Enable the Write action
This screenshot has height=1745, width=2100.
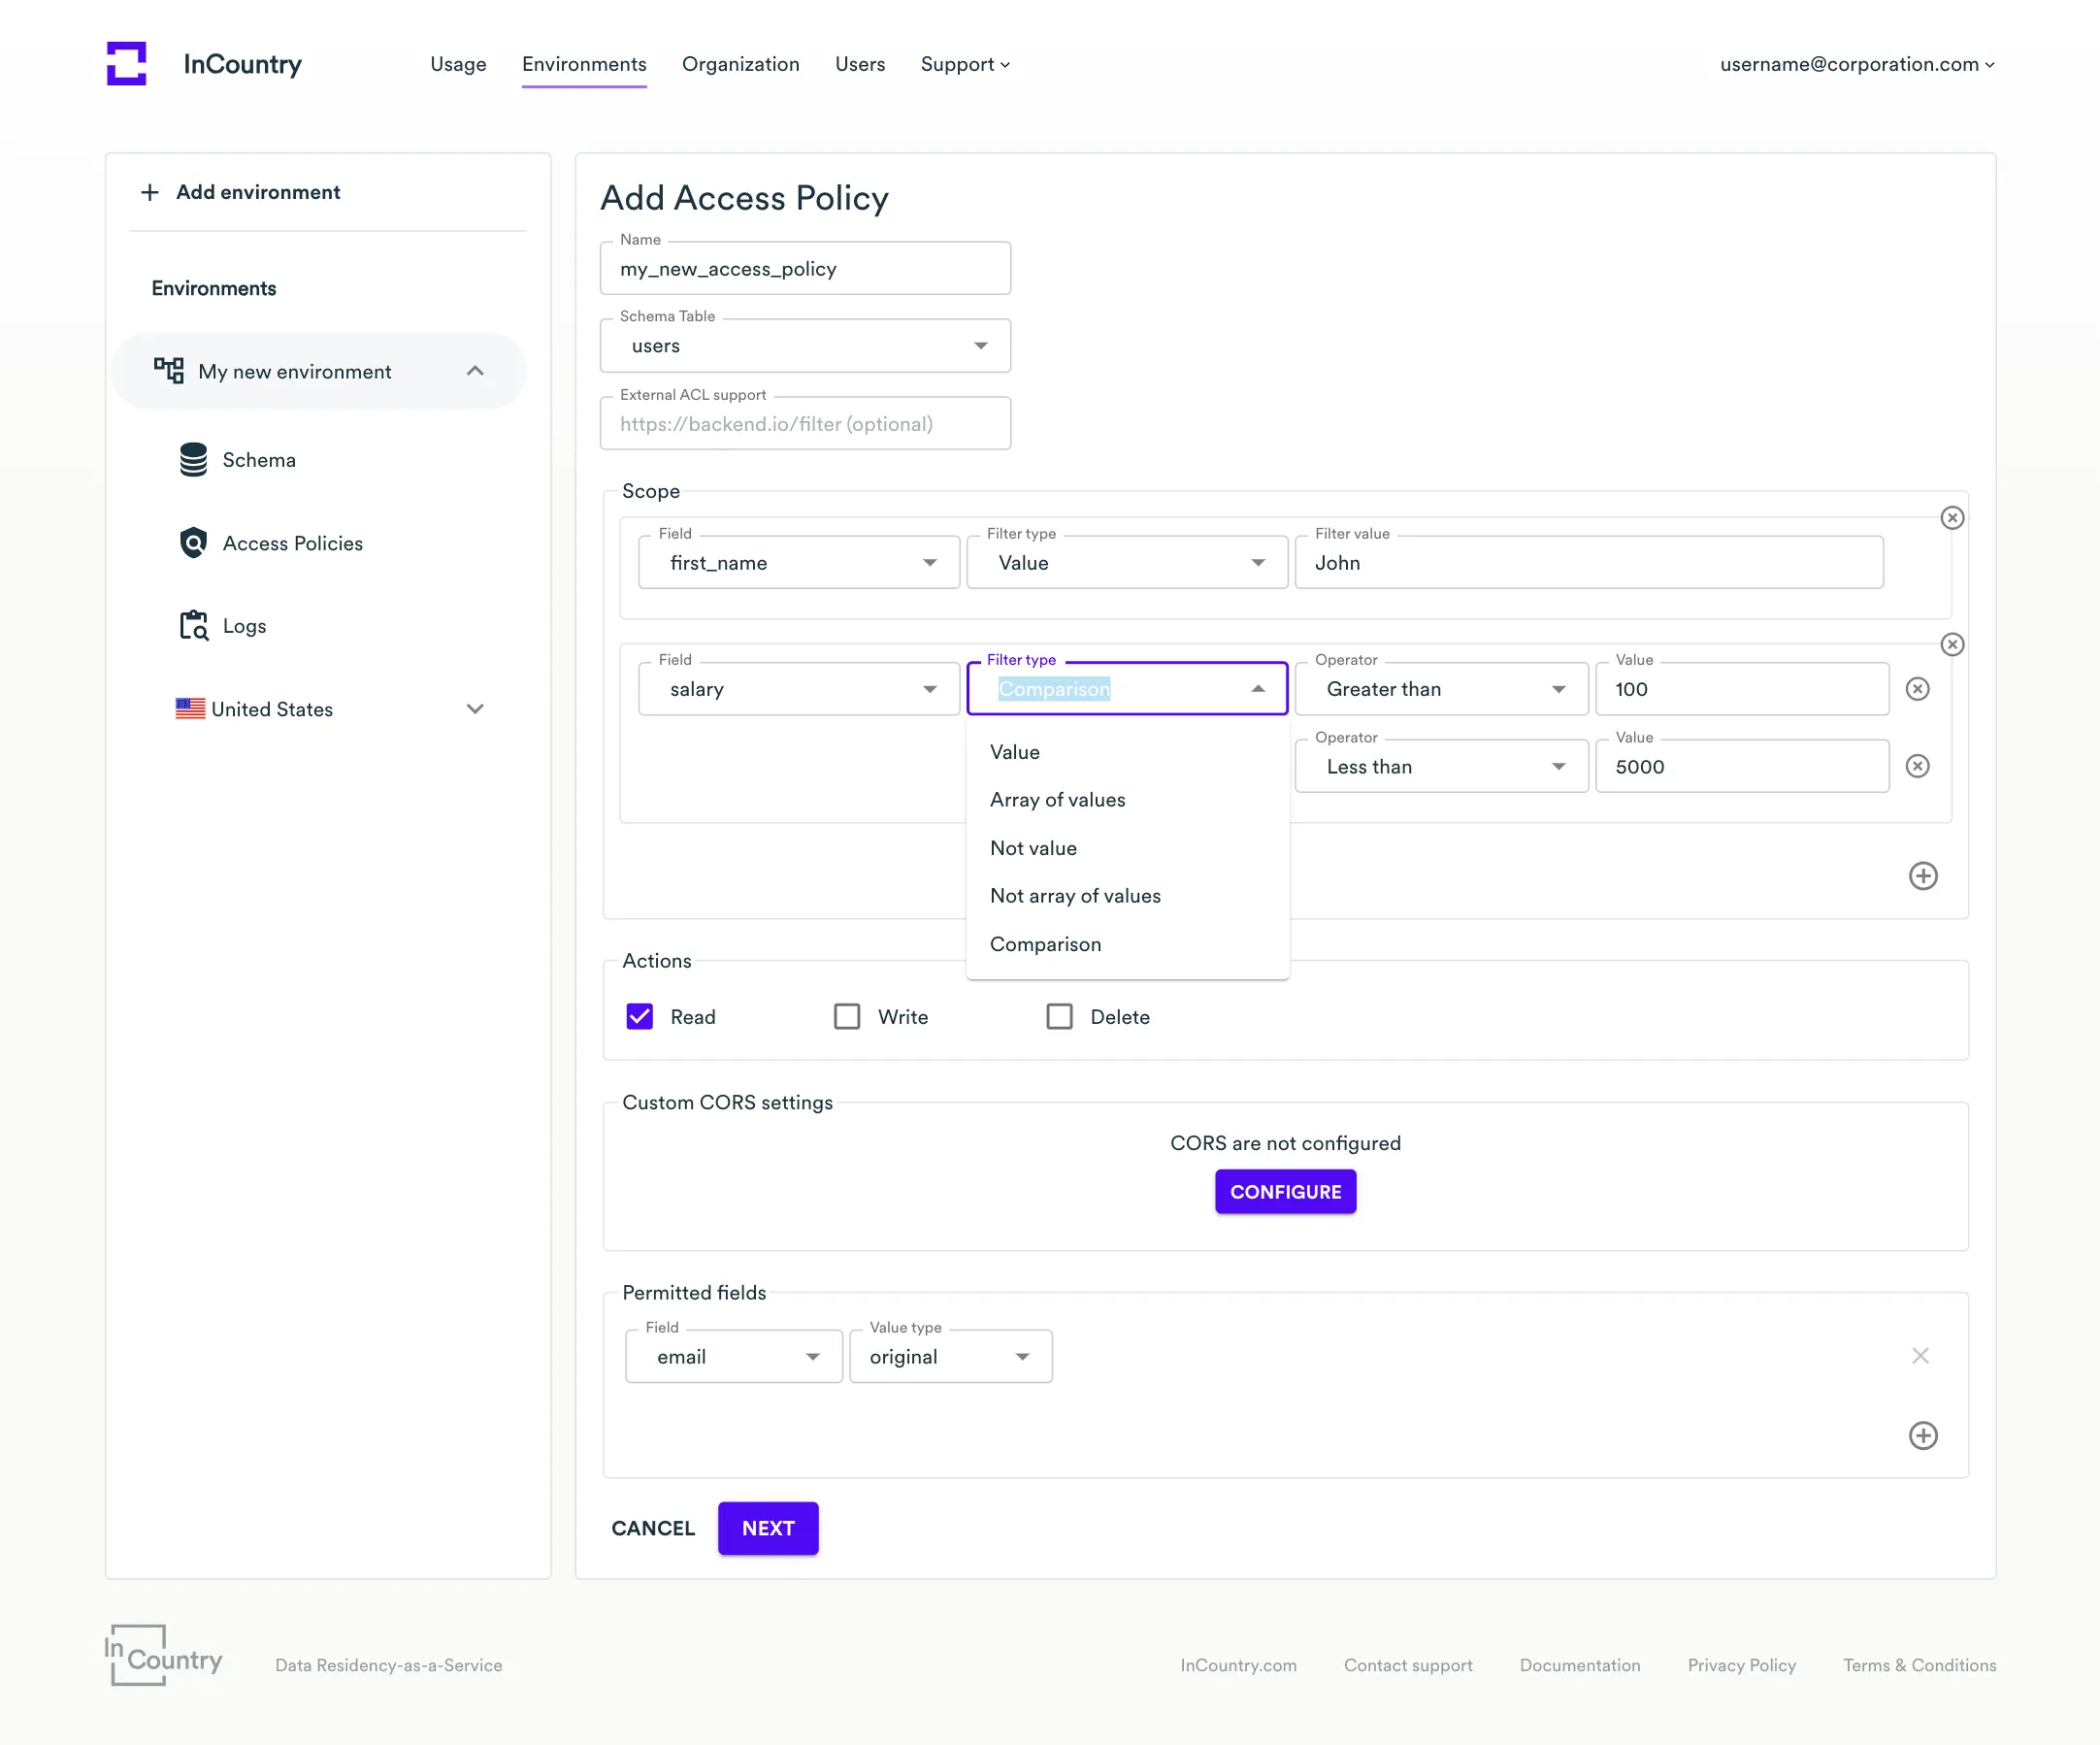pos(846,1016)
